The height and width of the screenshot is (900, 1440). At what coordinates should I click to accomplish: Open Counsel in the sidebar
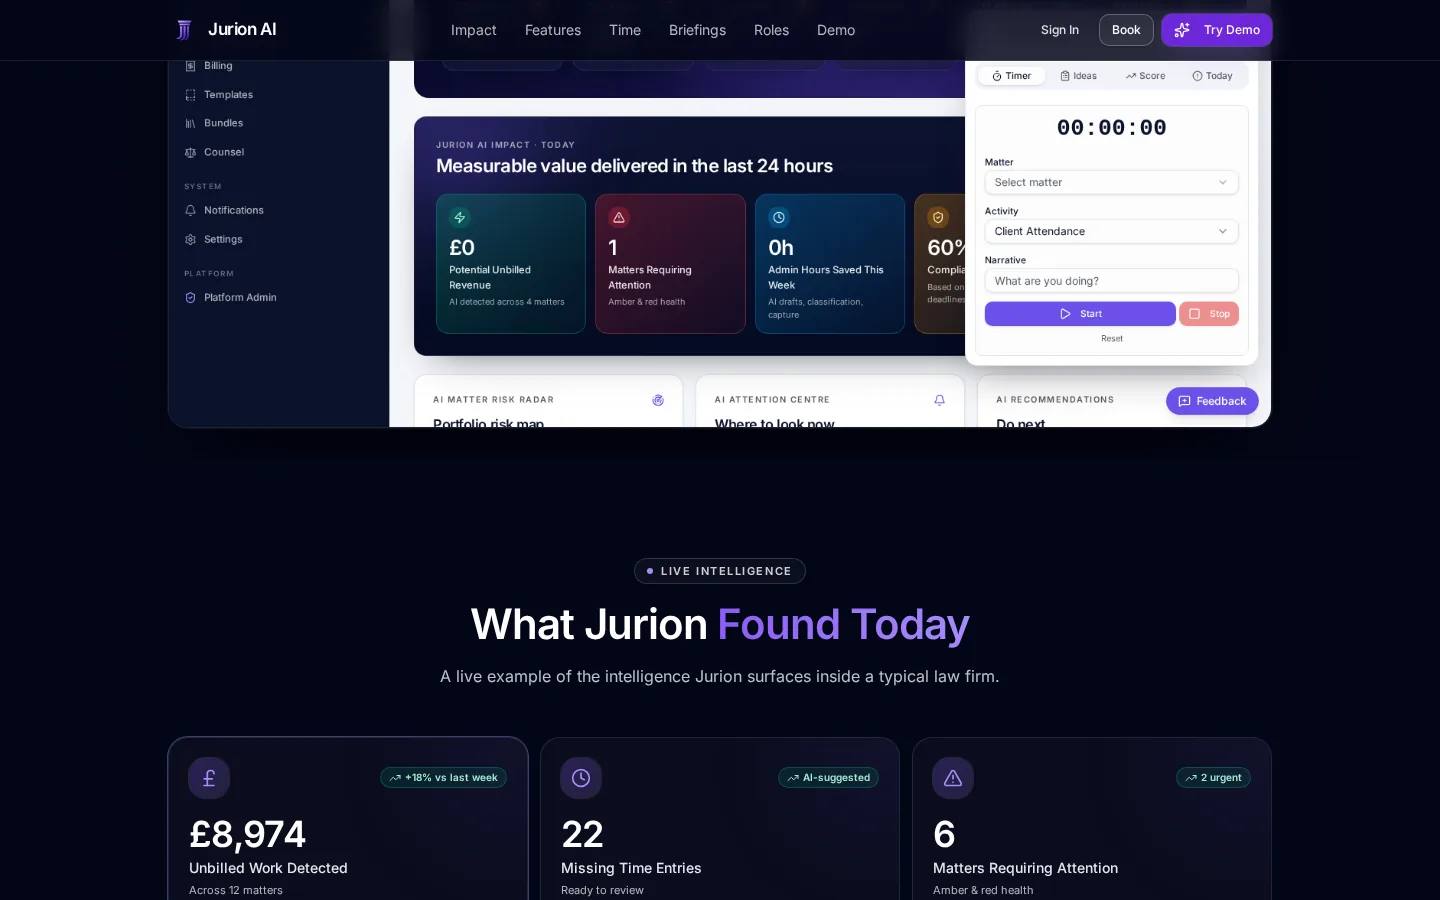coord(224,153)
